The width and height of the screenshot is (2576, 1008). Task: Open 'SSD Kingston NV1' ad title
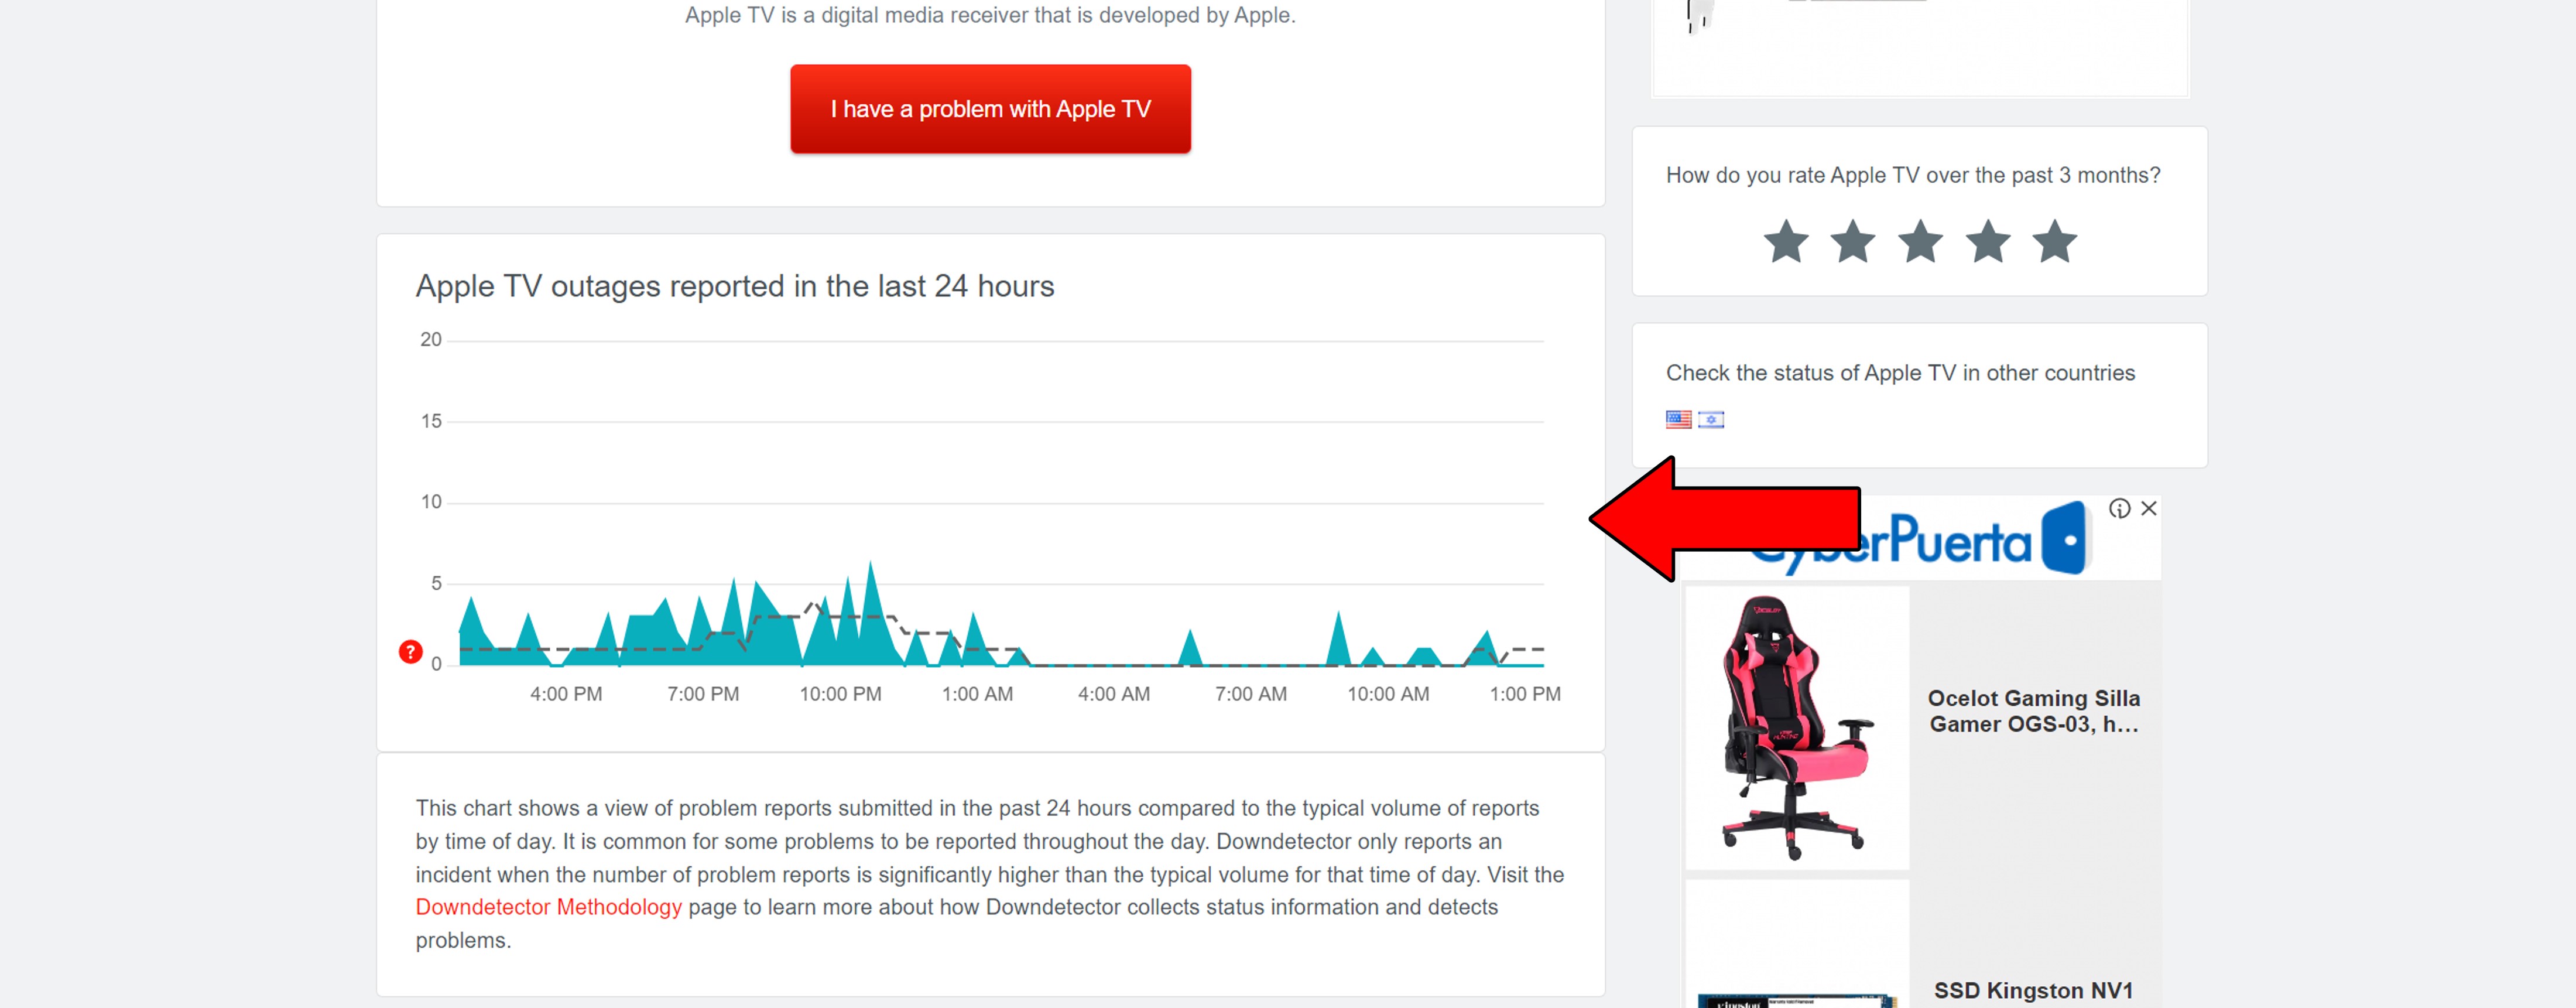tap(2033, 990)
